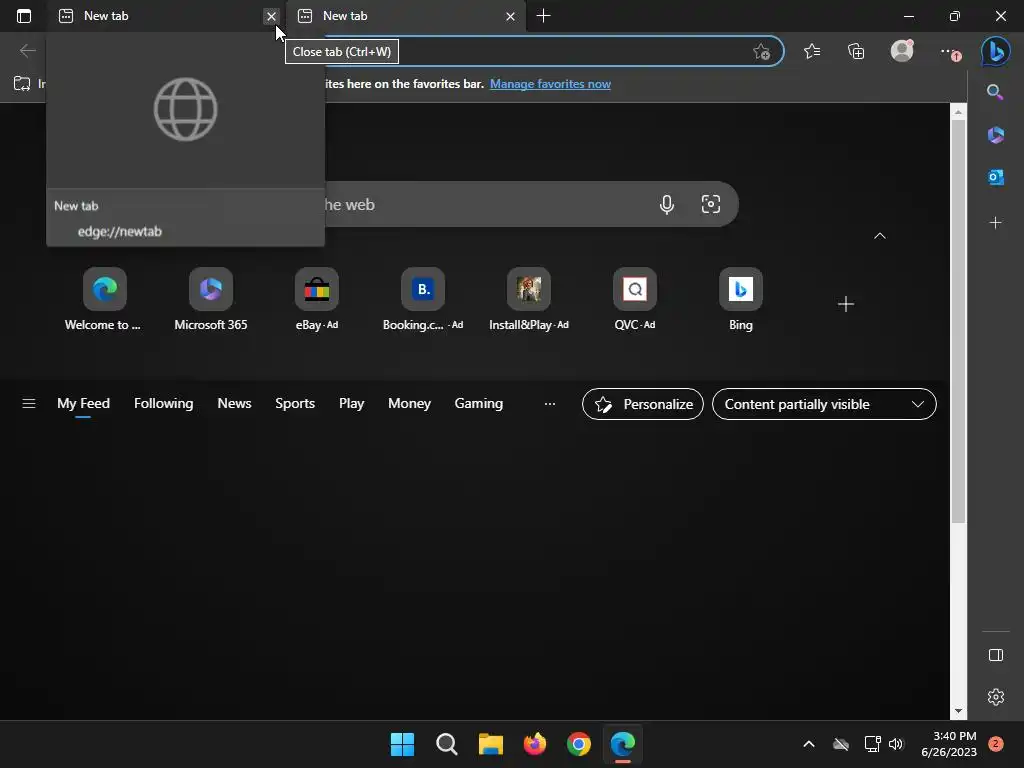Open Content partially visible dropdown
This screenshot has height=768, width=1024.
click(824, 404)
